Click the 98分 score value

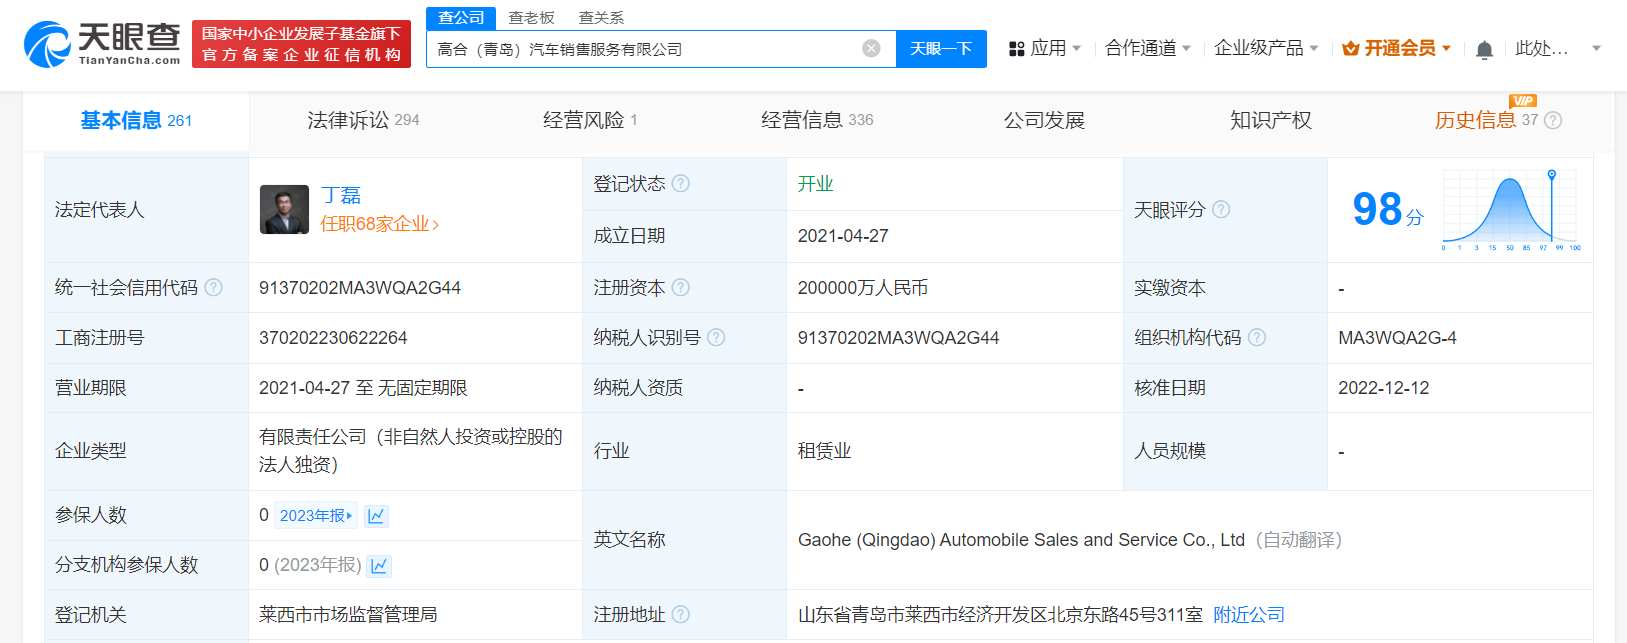1388,210
